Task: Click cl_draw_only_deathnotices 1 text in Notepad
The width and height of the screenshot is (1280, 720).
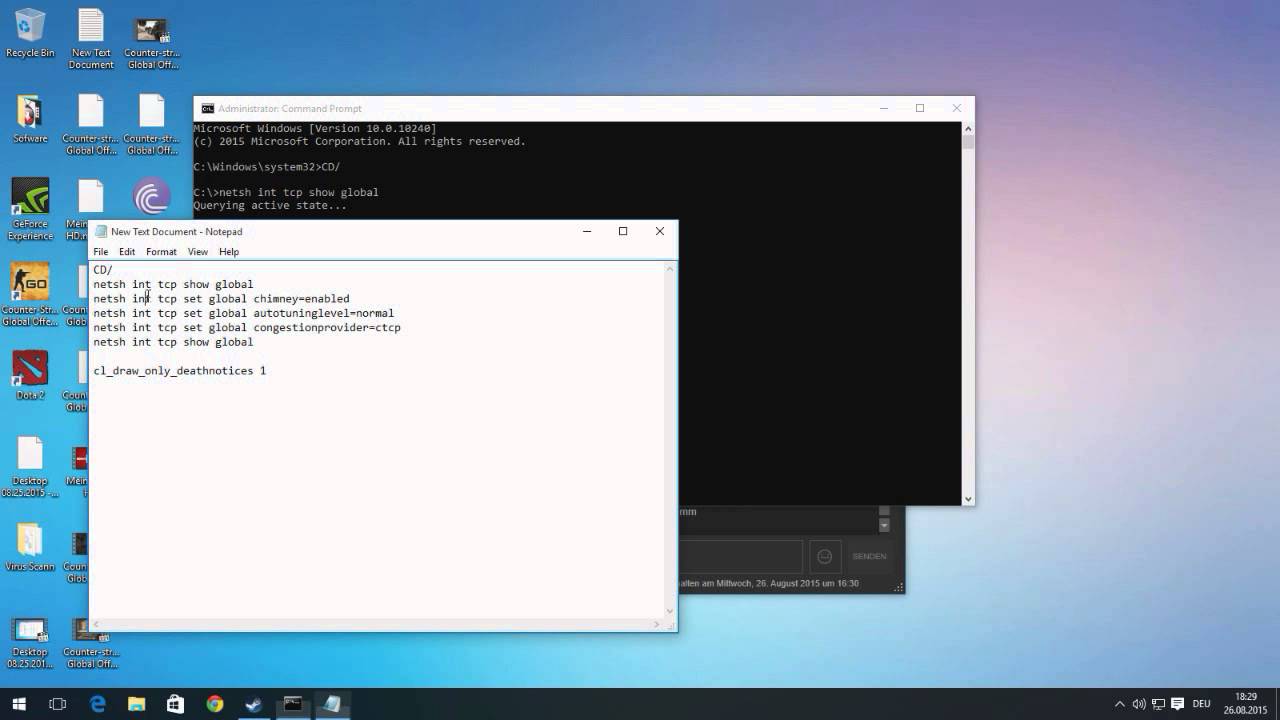Action: pos(180,371)
